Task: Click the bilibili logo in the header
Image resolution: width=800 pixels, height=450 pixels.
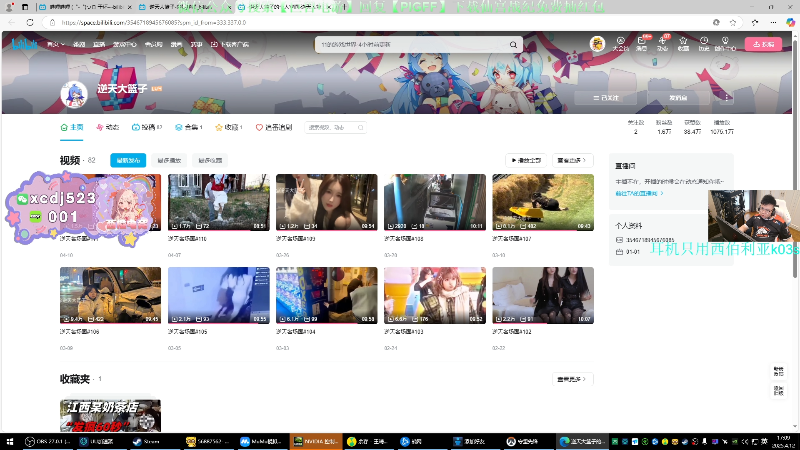Action: pyautogui.click(x=24, y=44)
